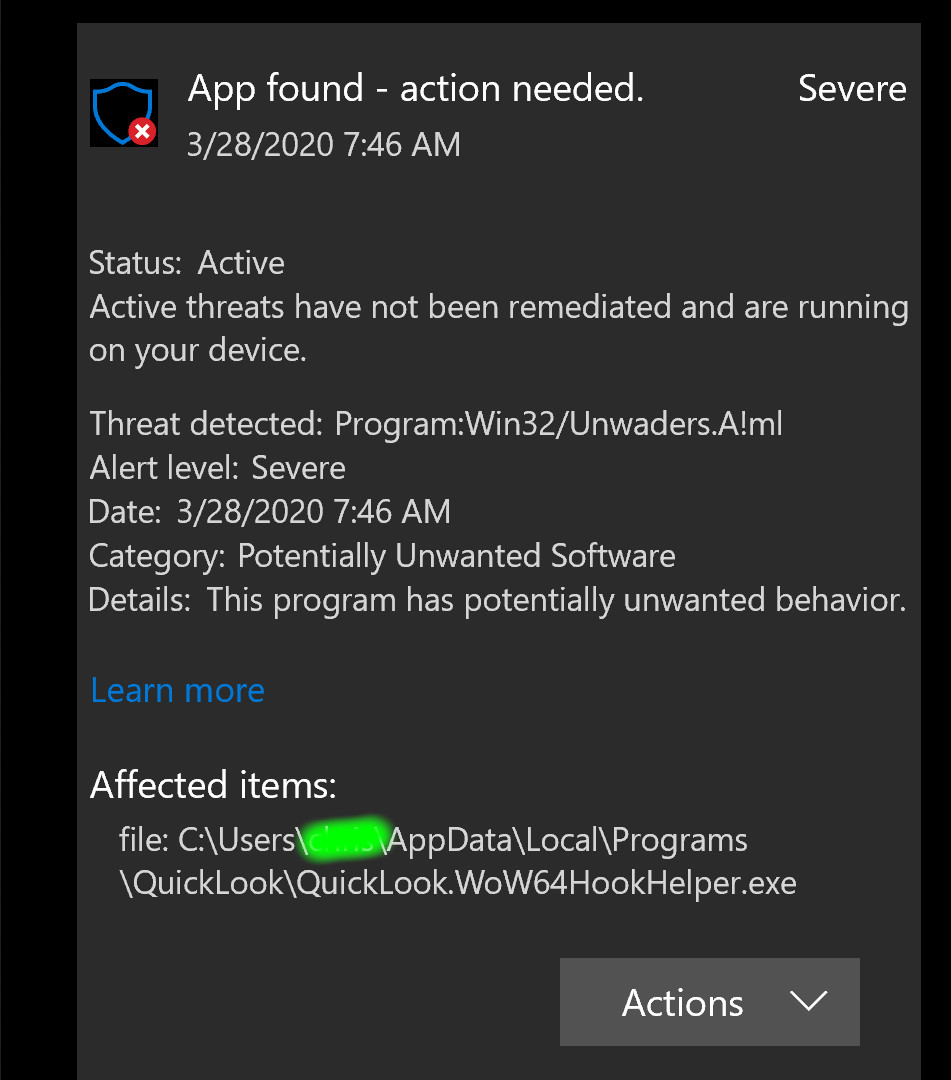
Task: Select the Affected items heading
Action: [x=212, y=785]
